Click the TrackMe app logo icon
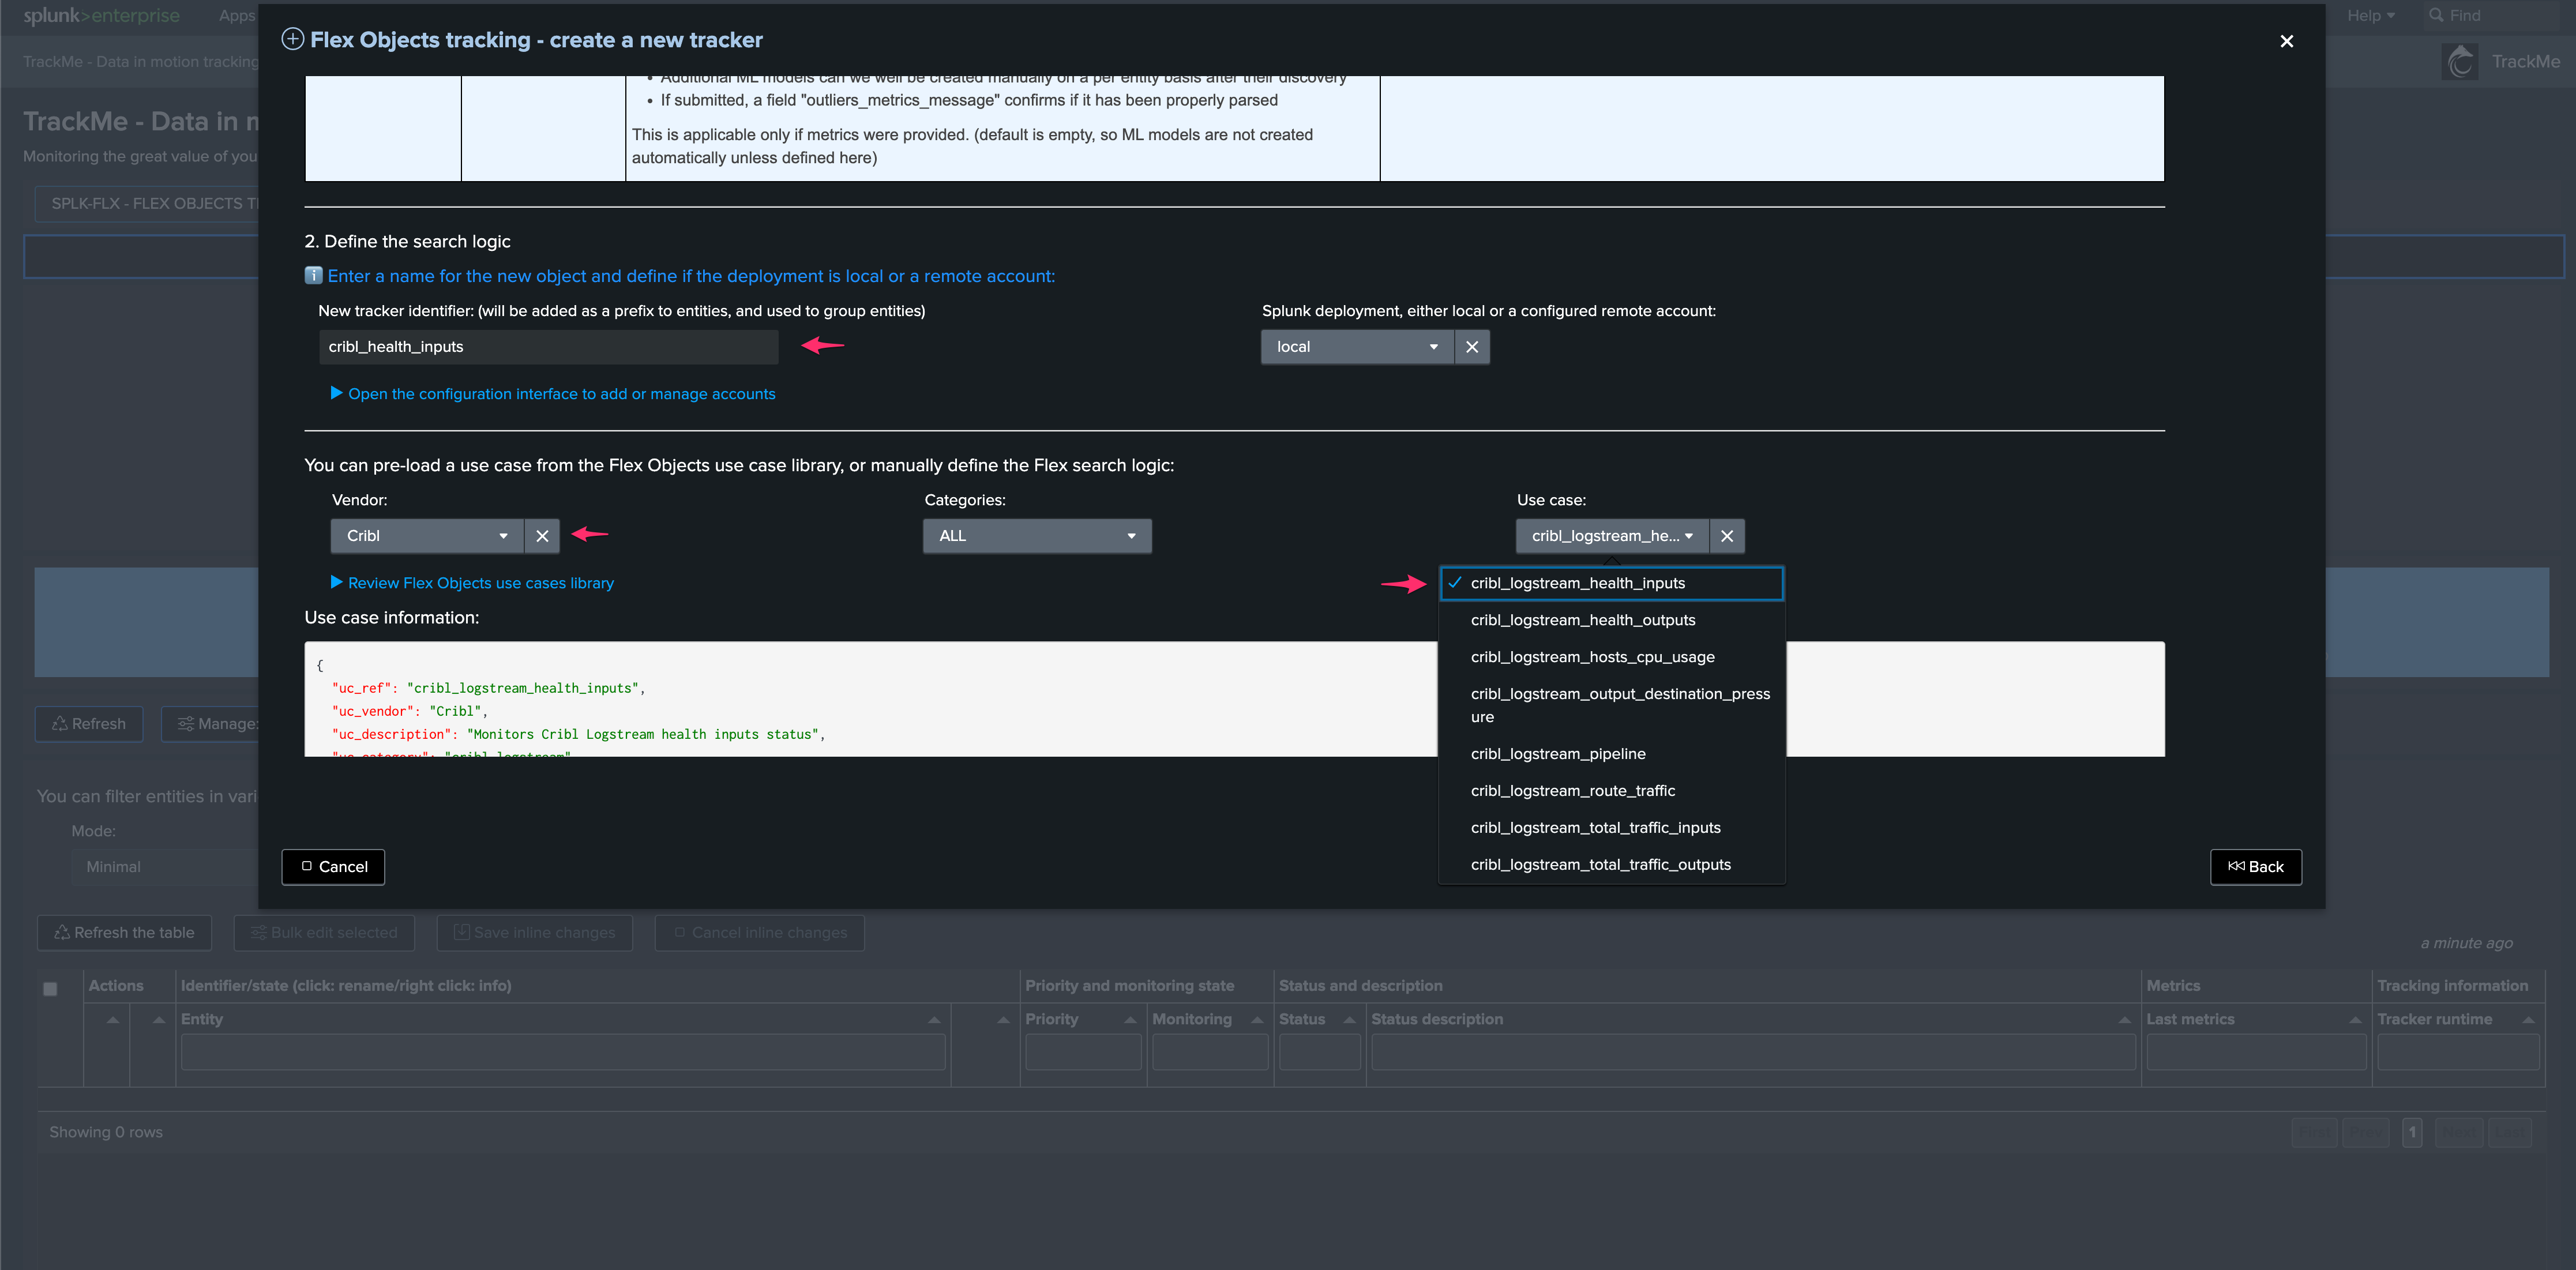The image size is (2576, 1270). pos(2461,62)
